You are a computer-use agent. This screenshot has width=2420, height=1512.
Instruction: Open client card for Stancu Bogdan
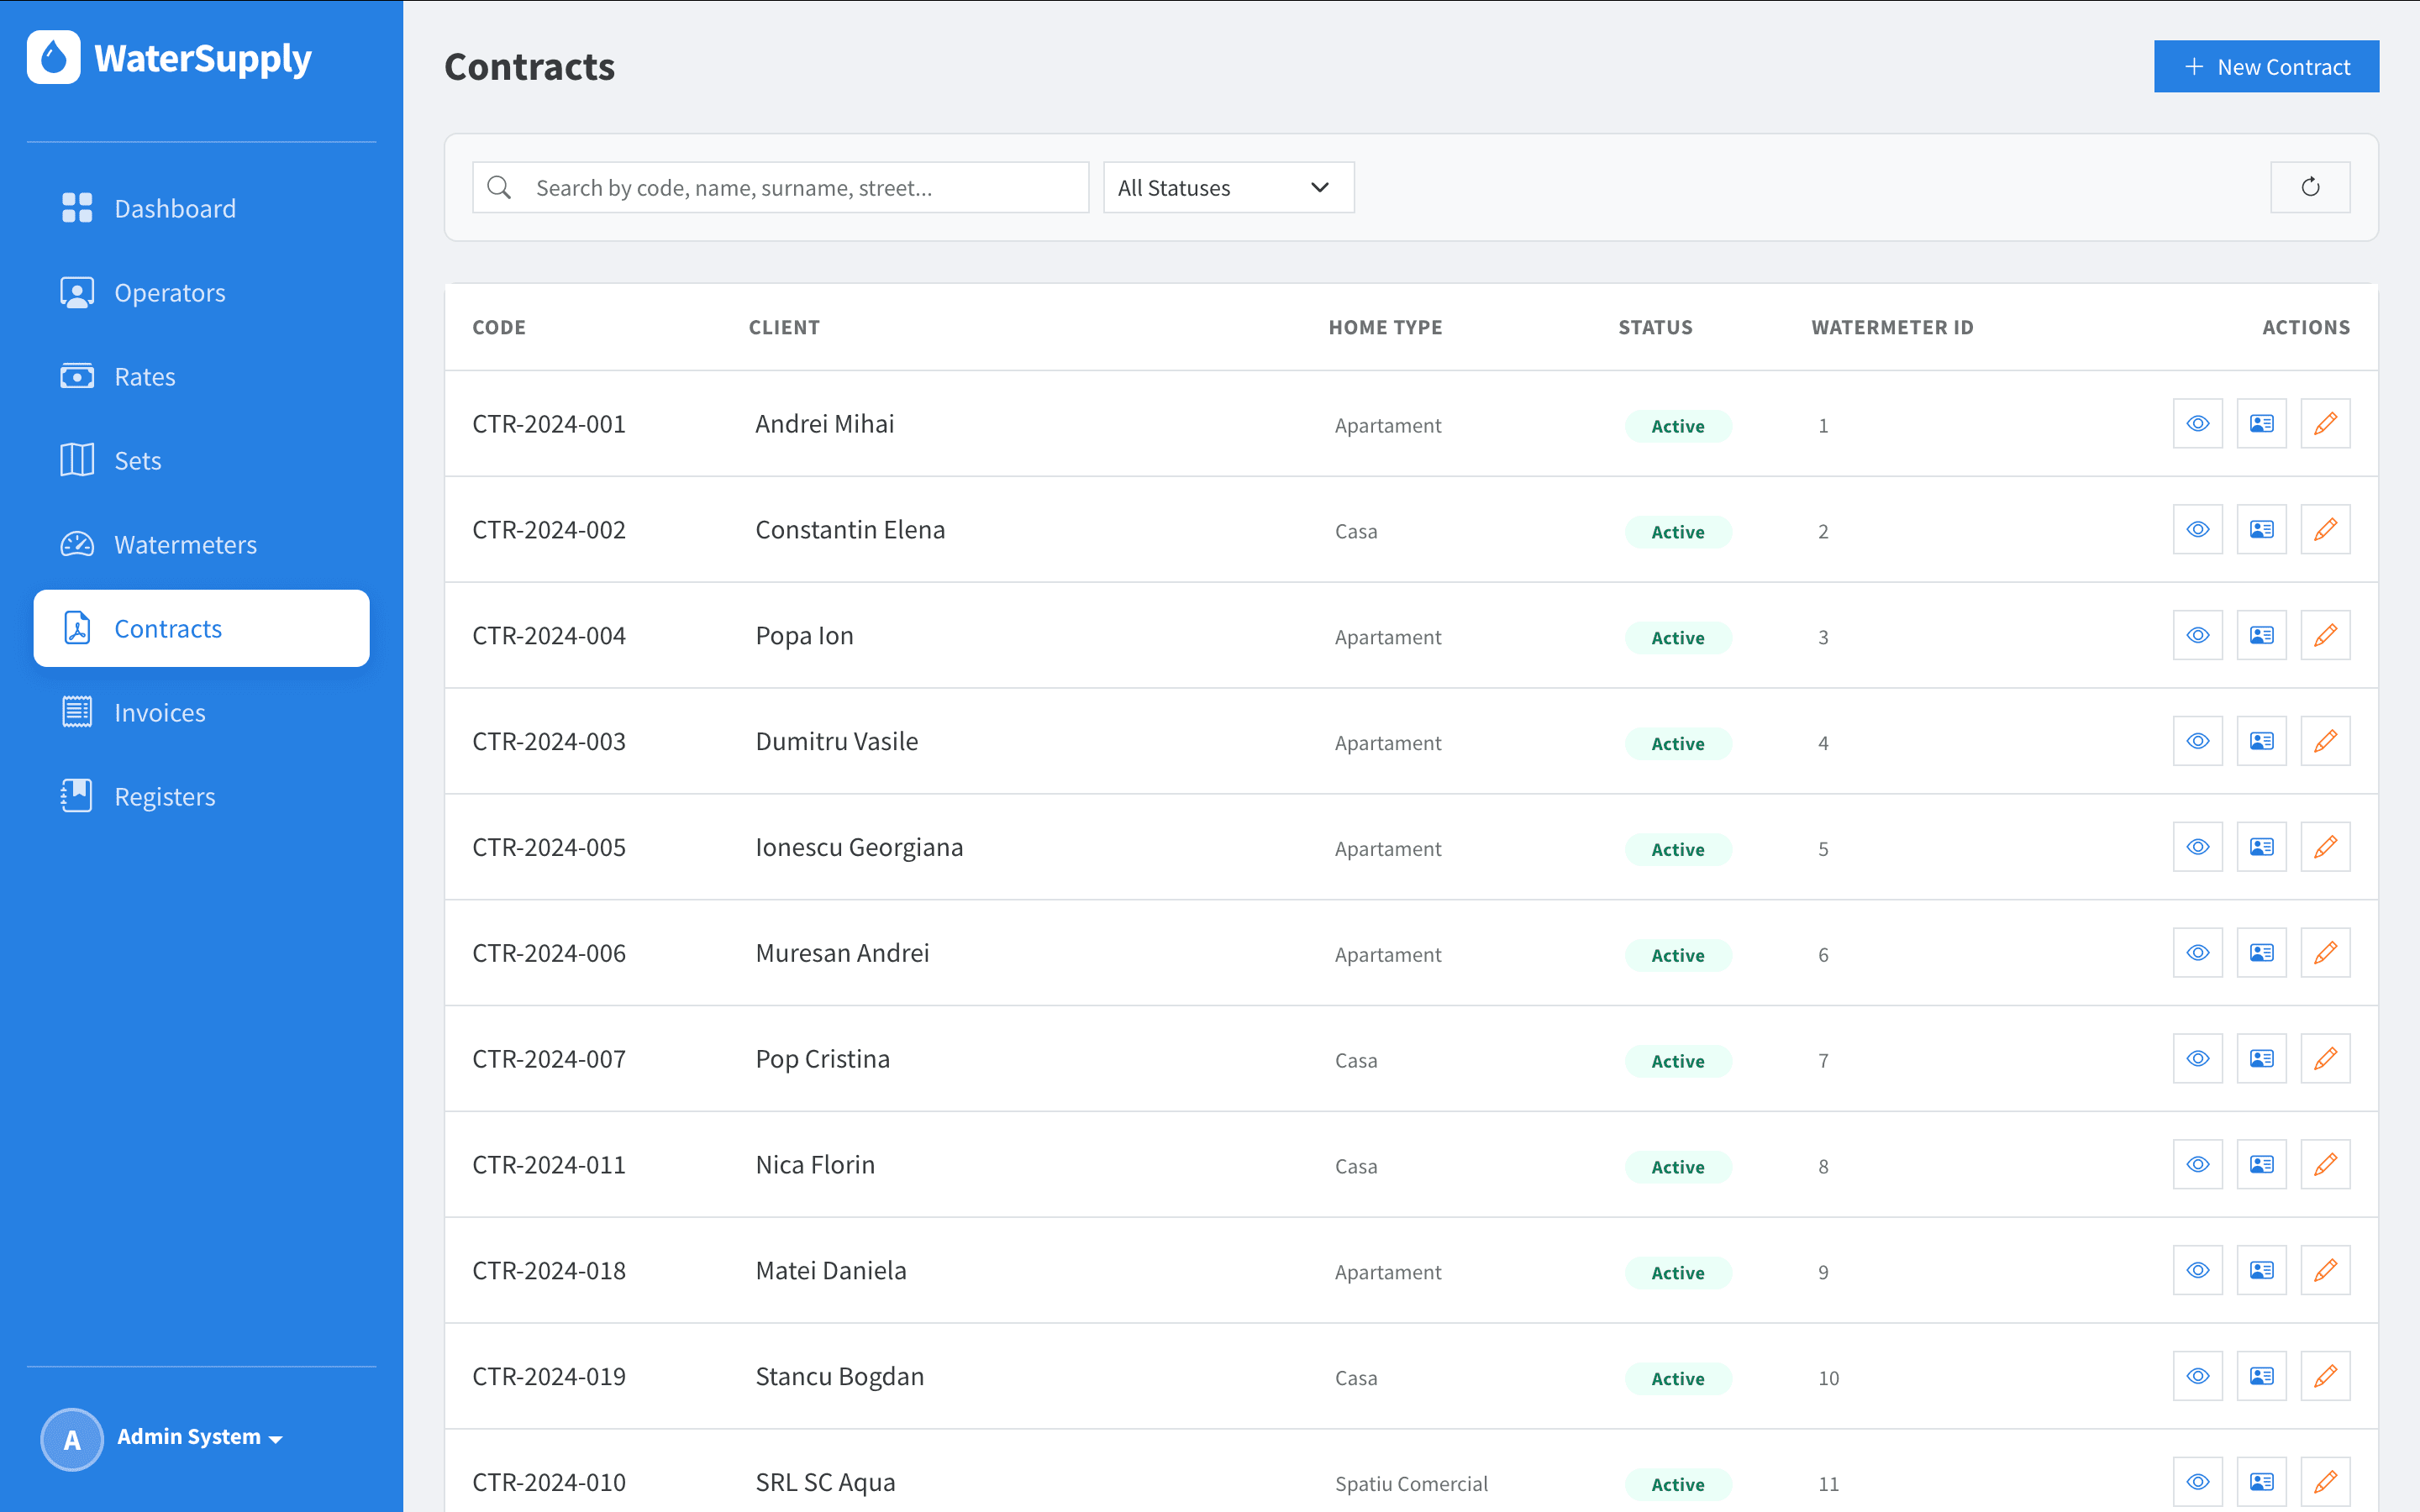click(2261, 1377)
